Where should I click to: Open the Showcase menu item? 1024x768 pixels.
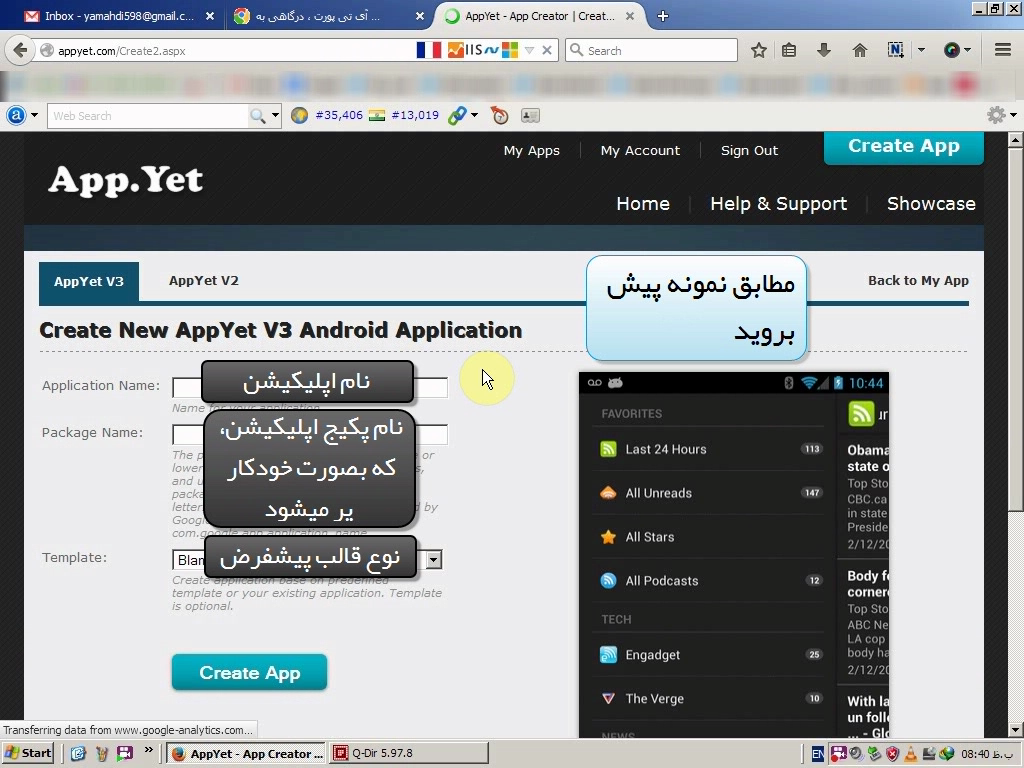(x=931, y=204)
